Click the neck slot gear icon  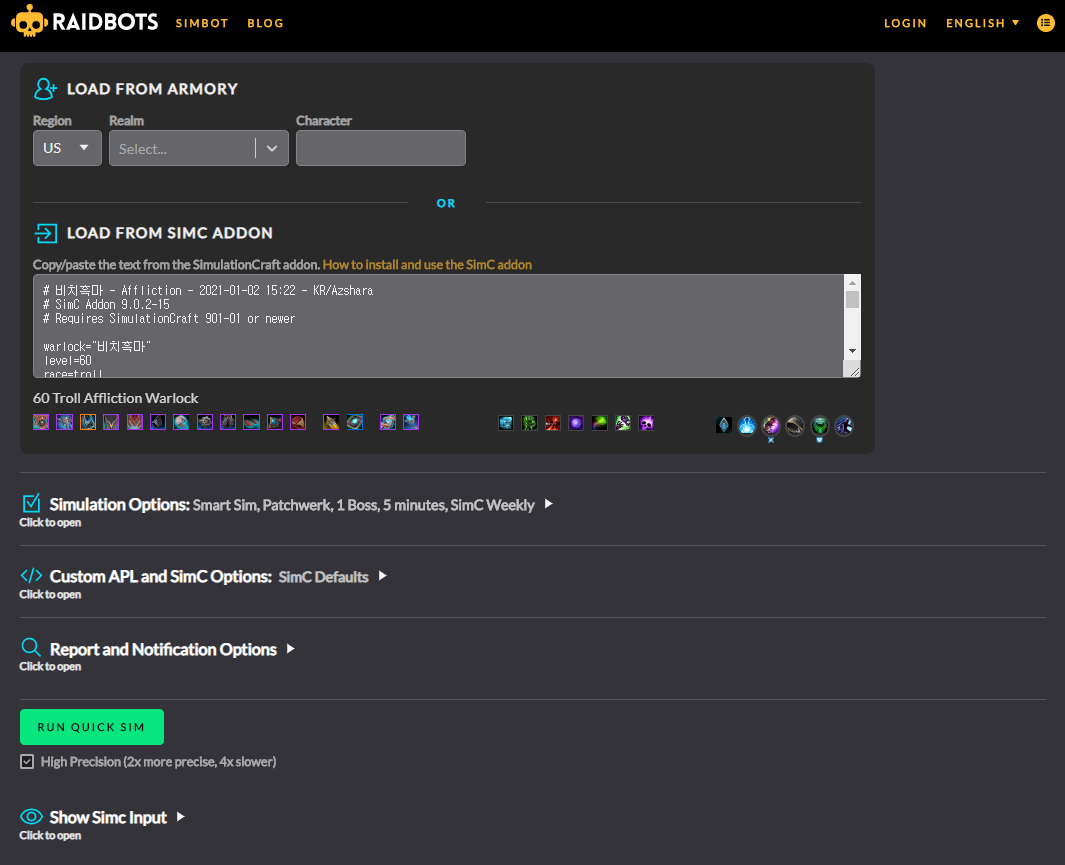[x=65, y=422]
